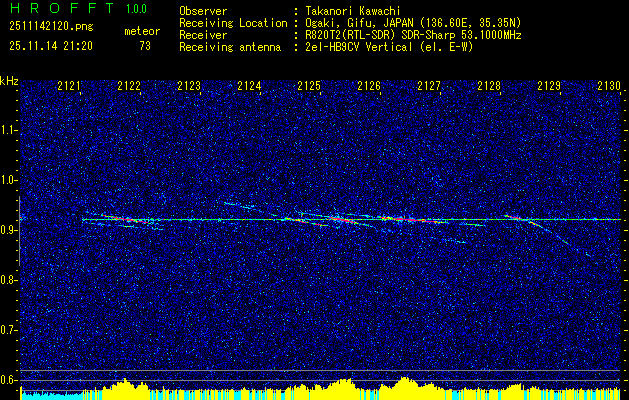Click the 0.9 kHz axis label

tap(9, 230)
